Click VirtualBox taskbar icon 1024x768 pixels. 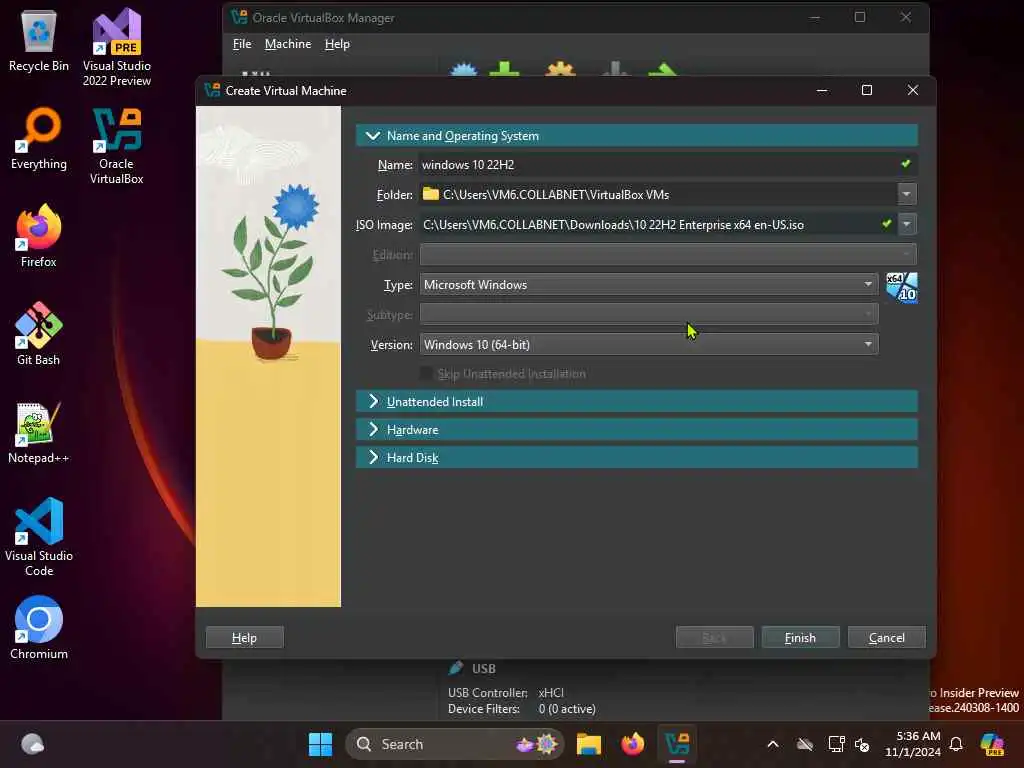pos(677,744)
